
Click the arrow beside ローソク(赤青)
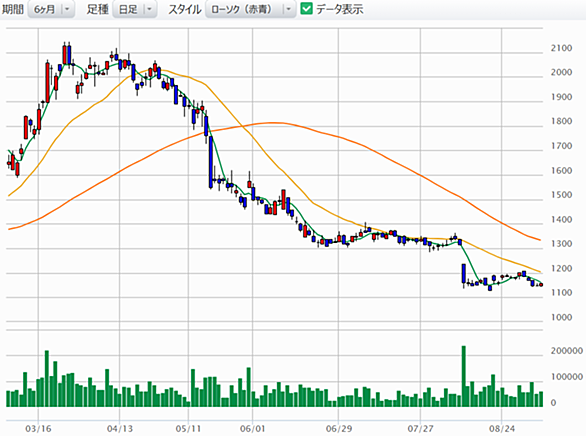289,9
